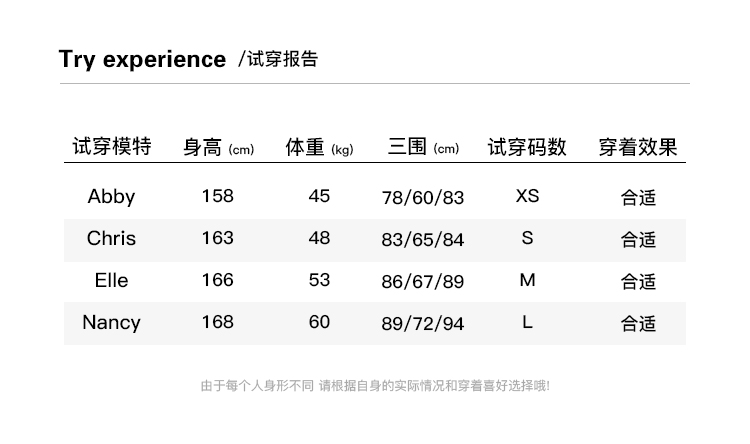Screen dimensions: 750x444
Task: Click Elle's height value 166
Action: 217,280
